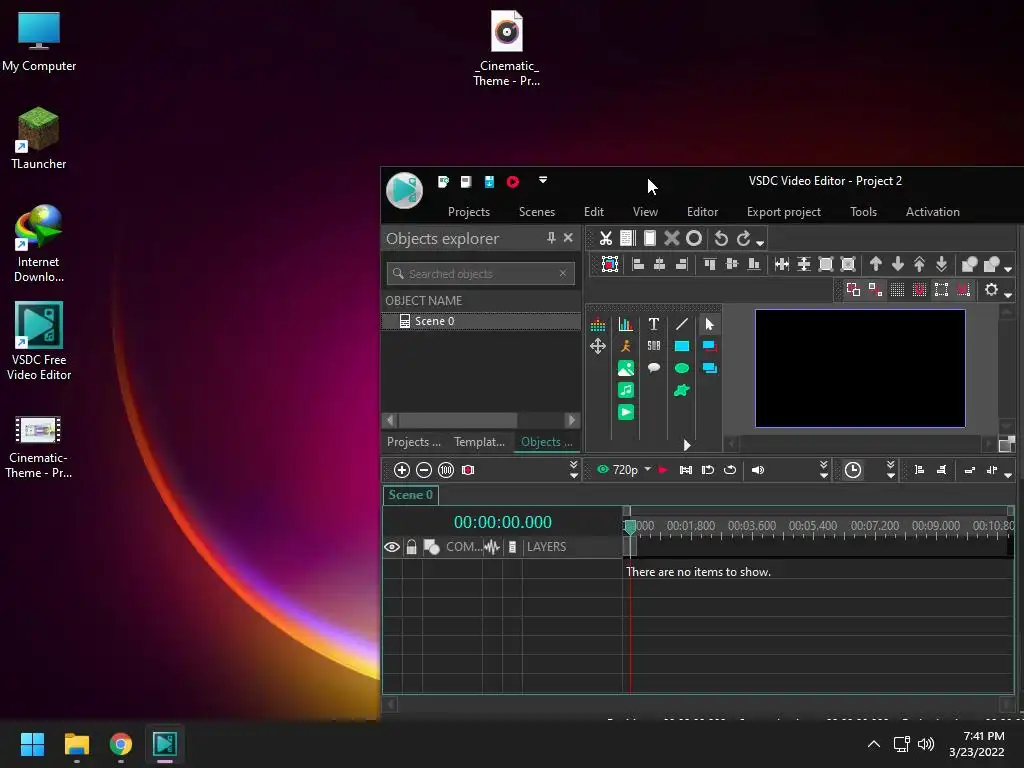Click the VSDC round application logo button
This screenshot has width=1024, height=768.
[x=405, y=191]
